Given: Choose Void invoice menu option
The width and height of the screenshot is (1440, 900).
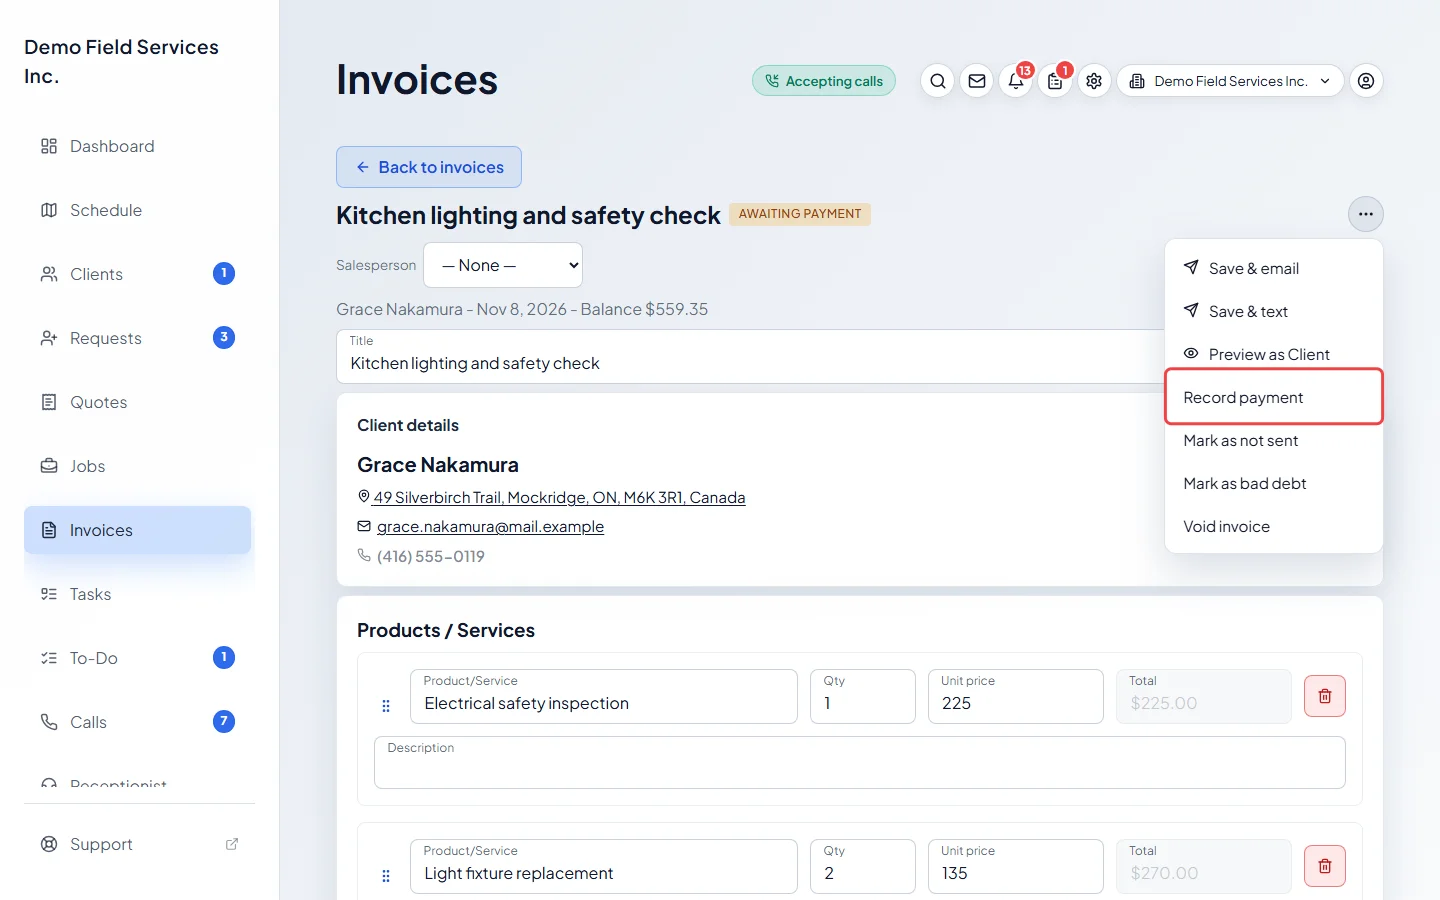Looking at the screenshot, I should pos(1274,526).
